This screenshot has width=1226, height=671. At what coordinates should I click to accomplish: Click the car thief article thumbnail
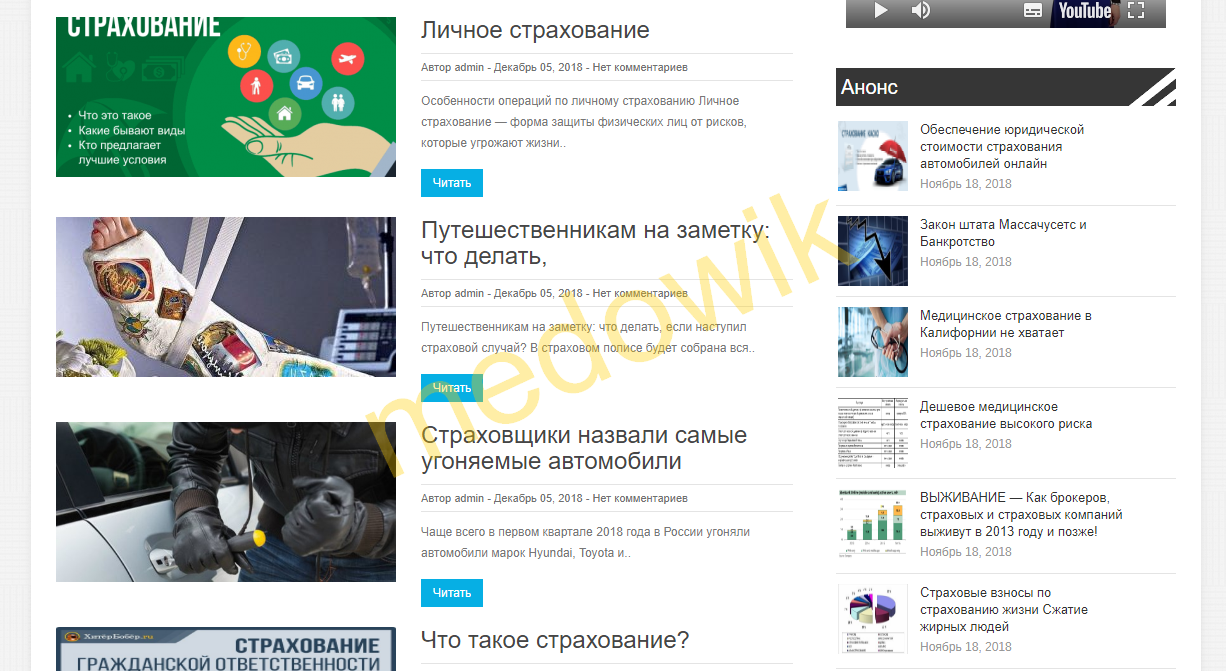pos(226,502)
